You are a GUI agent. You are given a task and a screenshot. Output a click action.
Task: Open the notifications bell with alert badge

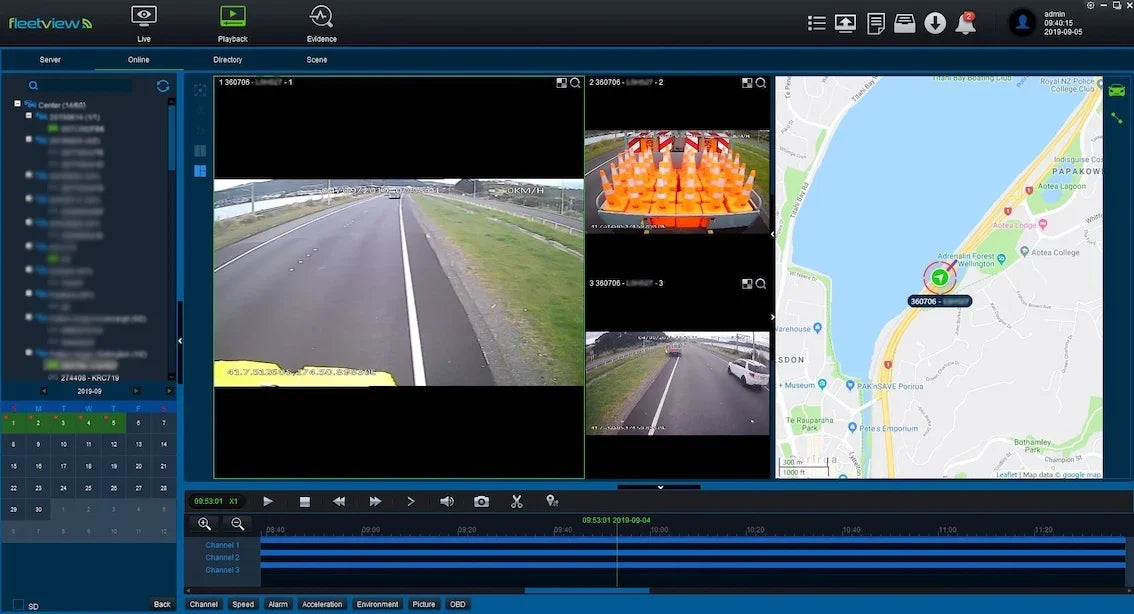(x=966, y=21)
